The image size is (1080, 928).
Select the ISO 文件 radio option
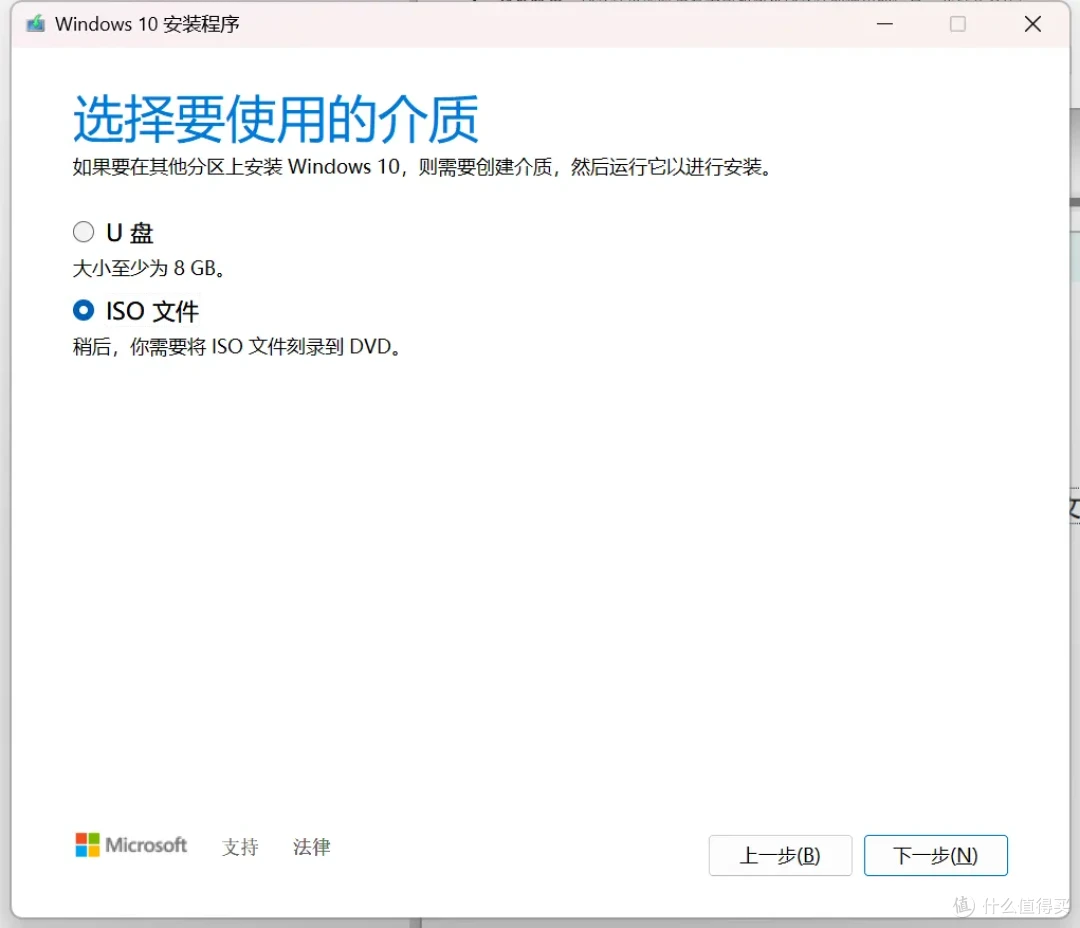pos(83,310)
